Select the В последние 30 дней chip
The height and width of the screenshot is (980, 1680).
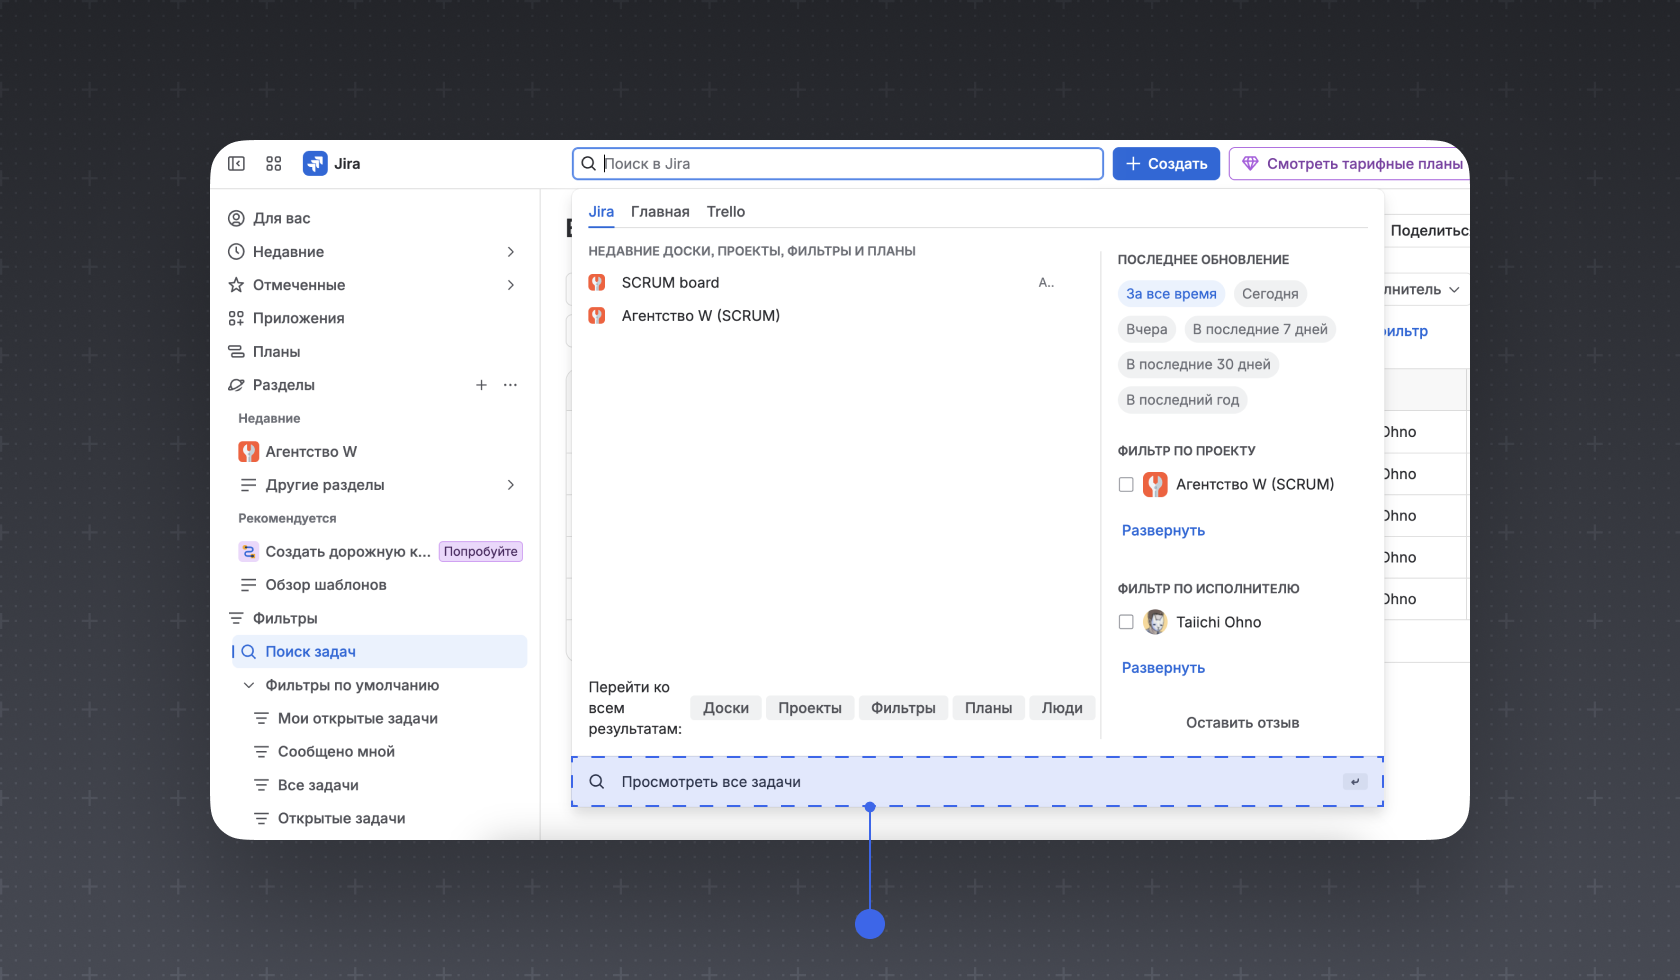coord(1198,364)
